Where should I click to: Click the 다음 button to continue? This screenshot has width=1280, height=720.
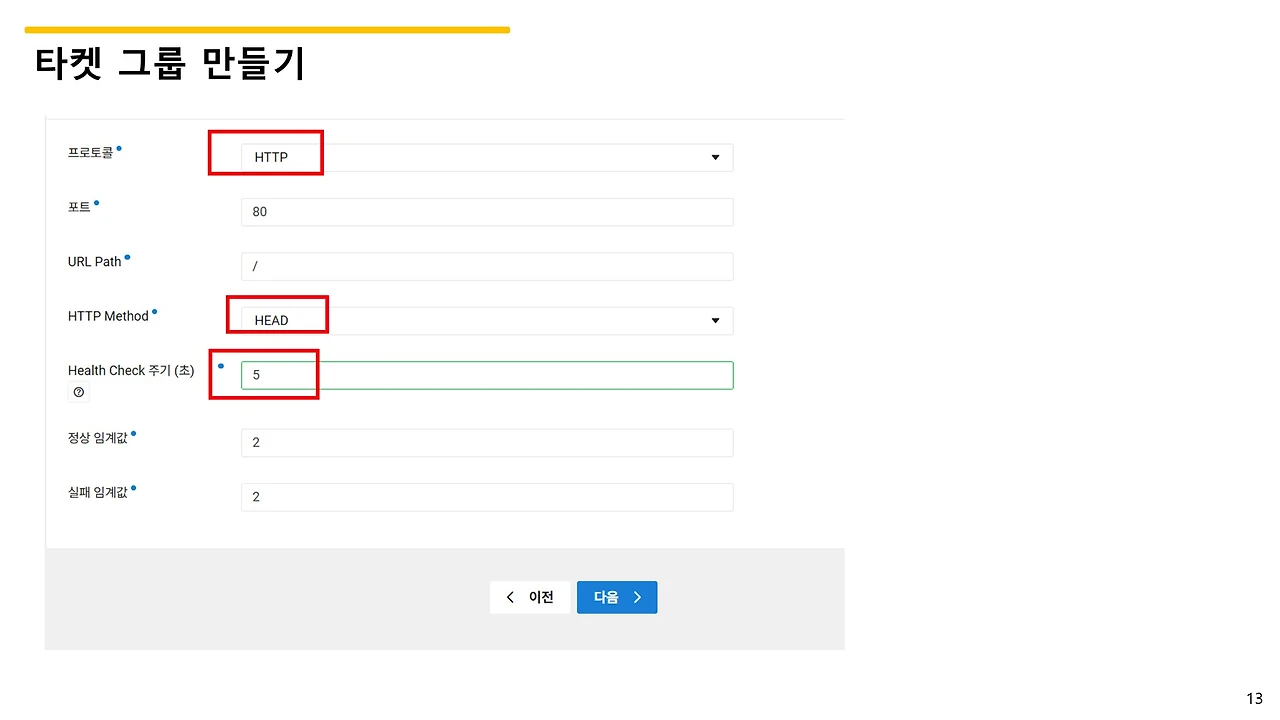click(617, 597)
